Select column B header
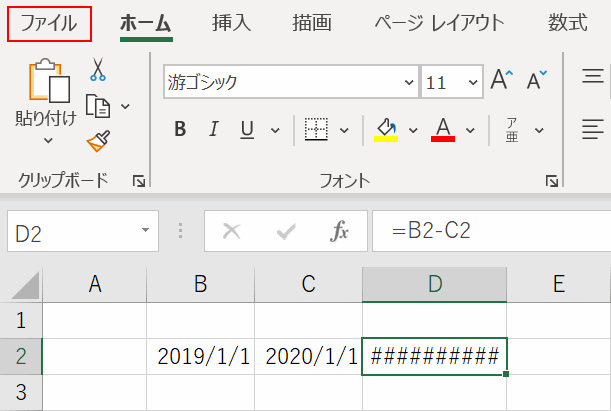The image size is (611, 411). click(201, 284)
